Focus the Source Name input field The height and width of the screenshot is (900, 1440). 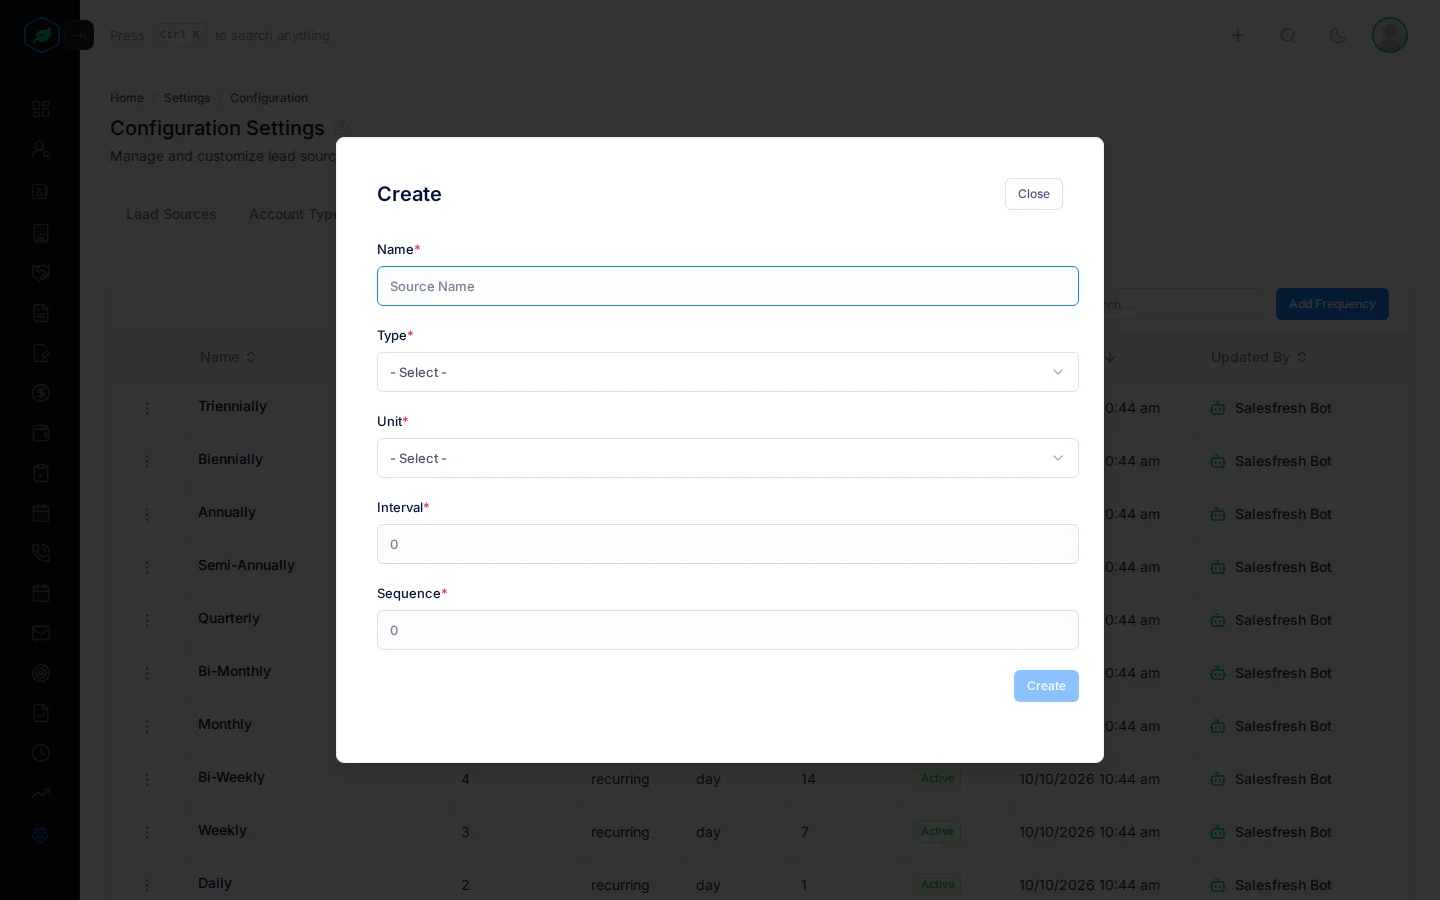(x=728, y=286)
